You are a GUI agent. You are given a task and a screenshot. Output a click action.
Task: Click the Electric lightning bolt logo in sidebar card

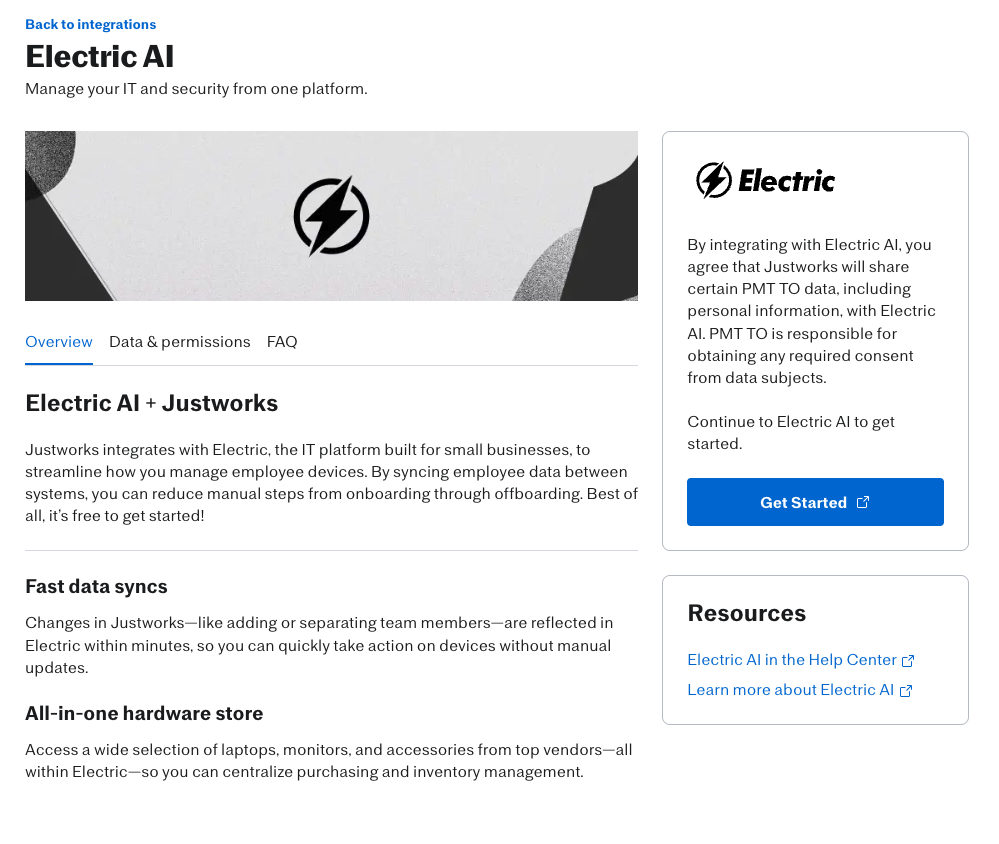click(x=714, y=180)
